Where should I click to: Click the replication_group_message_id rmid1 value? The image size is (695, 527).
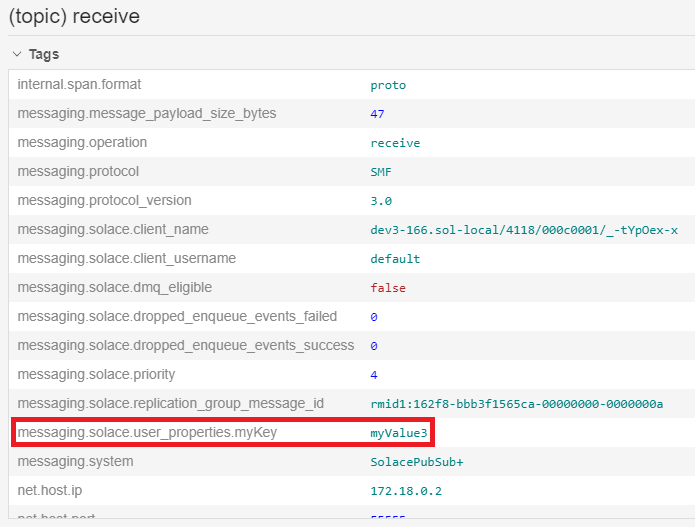[516, 404]
